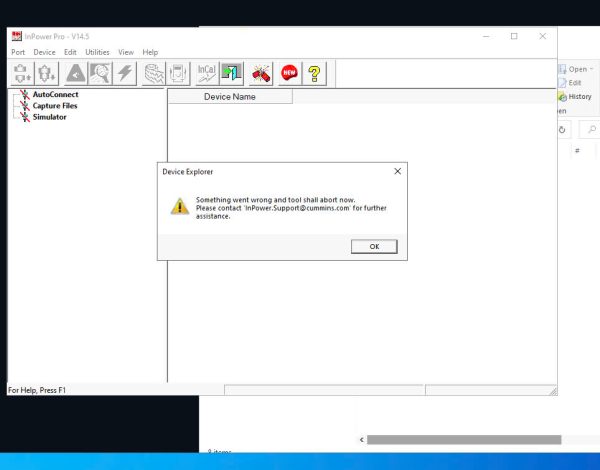The width and height of the screenshot is (600, 470).
Task: Open the strip chart toolbar tool
Action: point(154,73)
